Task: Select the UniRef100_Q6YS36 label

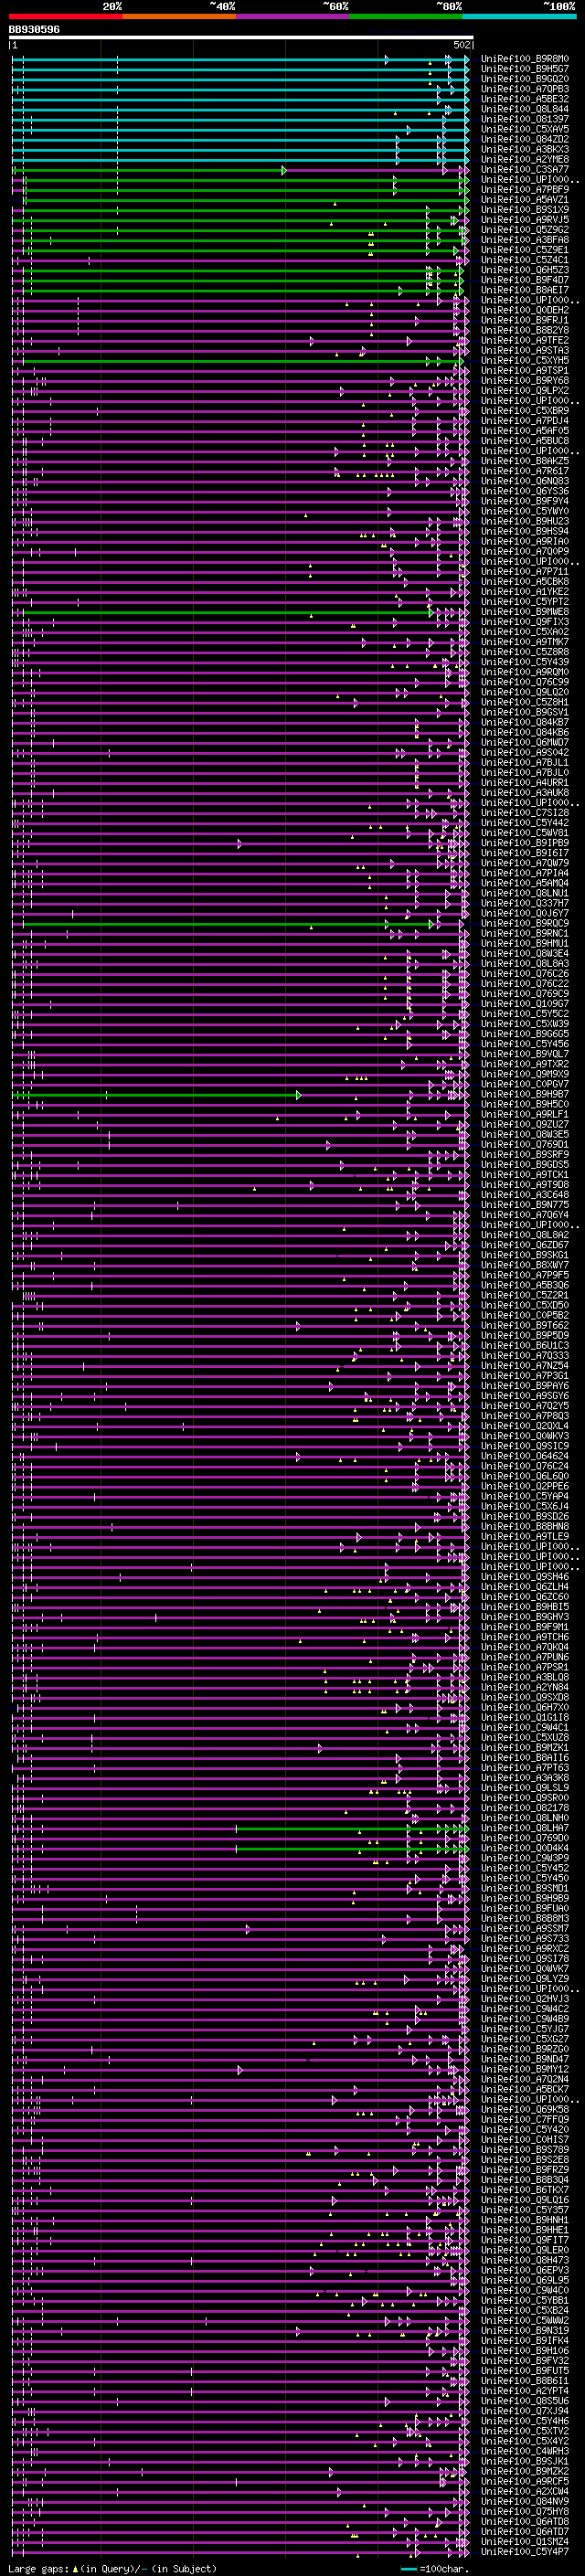Action: click(525, 491)
